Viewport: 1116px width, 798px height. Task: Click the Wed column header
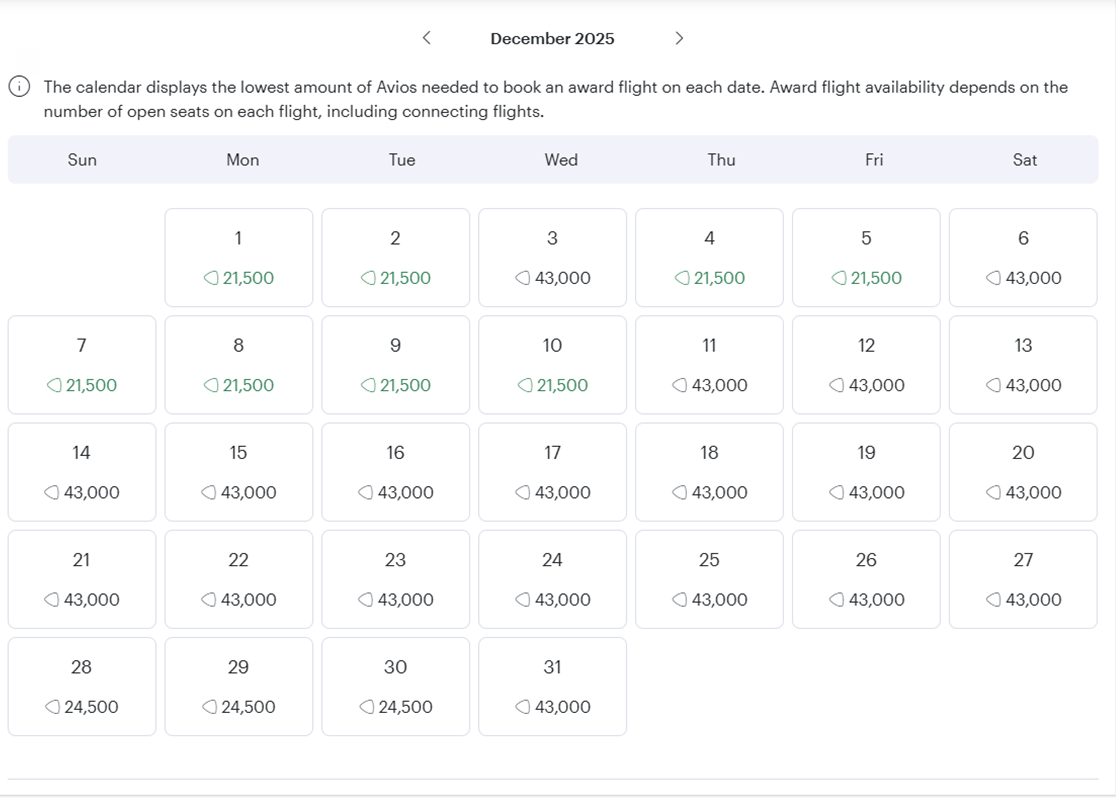pos(561,160)
